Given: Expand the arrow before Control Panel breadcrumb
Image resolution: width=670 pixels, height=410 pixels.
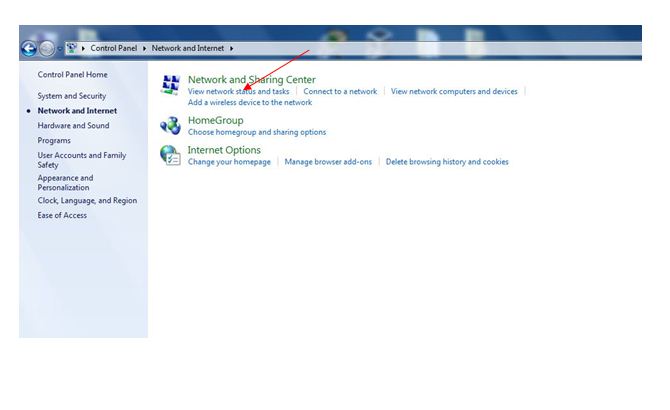Looking at the screenshot, I should point(83,48).
